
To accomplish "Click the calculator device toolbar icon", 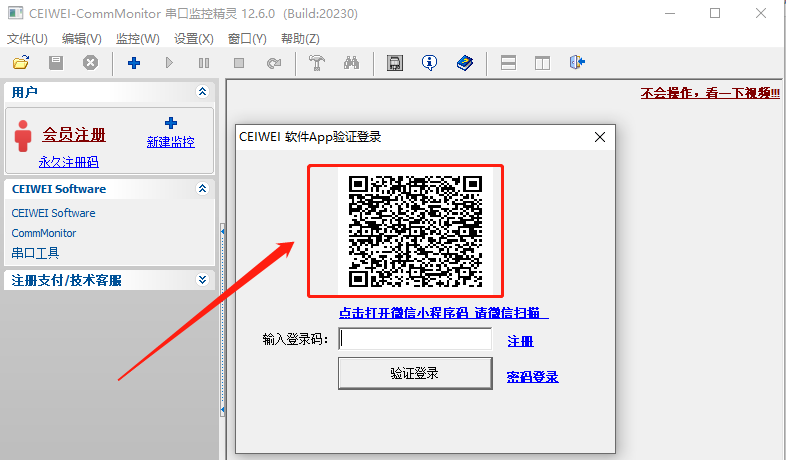I will coord(395,63).
